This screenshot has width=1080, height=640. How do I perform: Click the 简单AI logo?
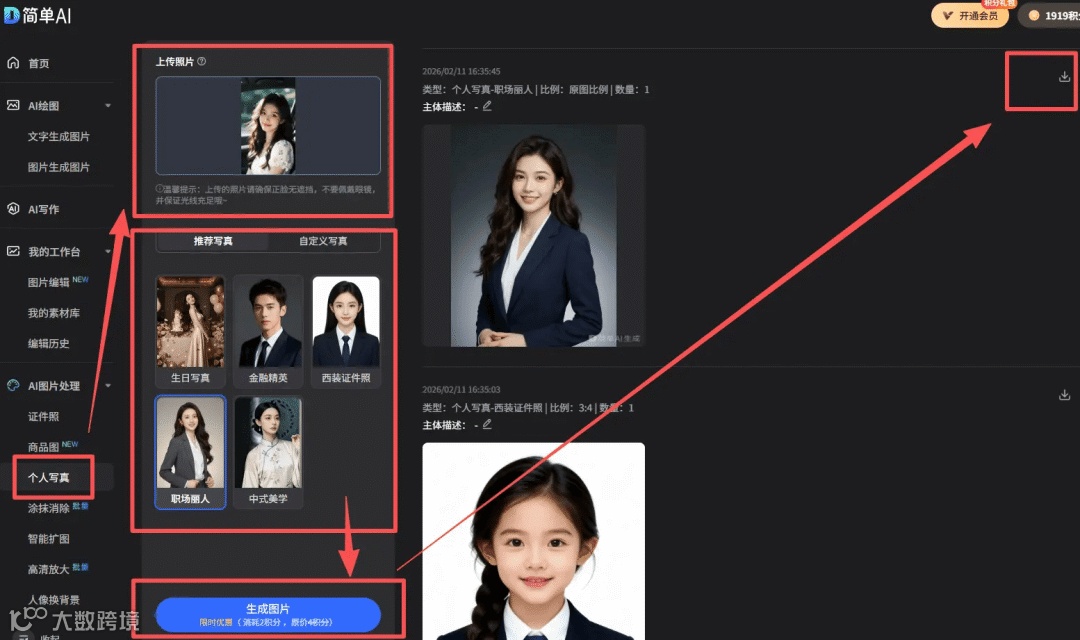(38, 15)
